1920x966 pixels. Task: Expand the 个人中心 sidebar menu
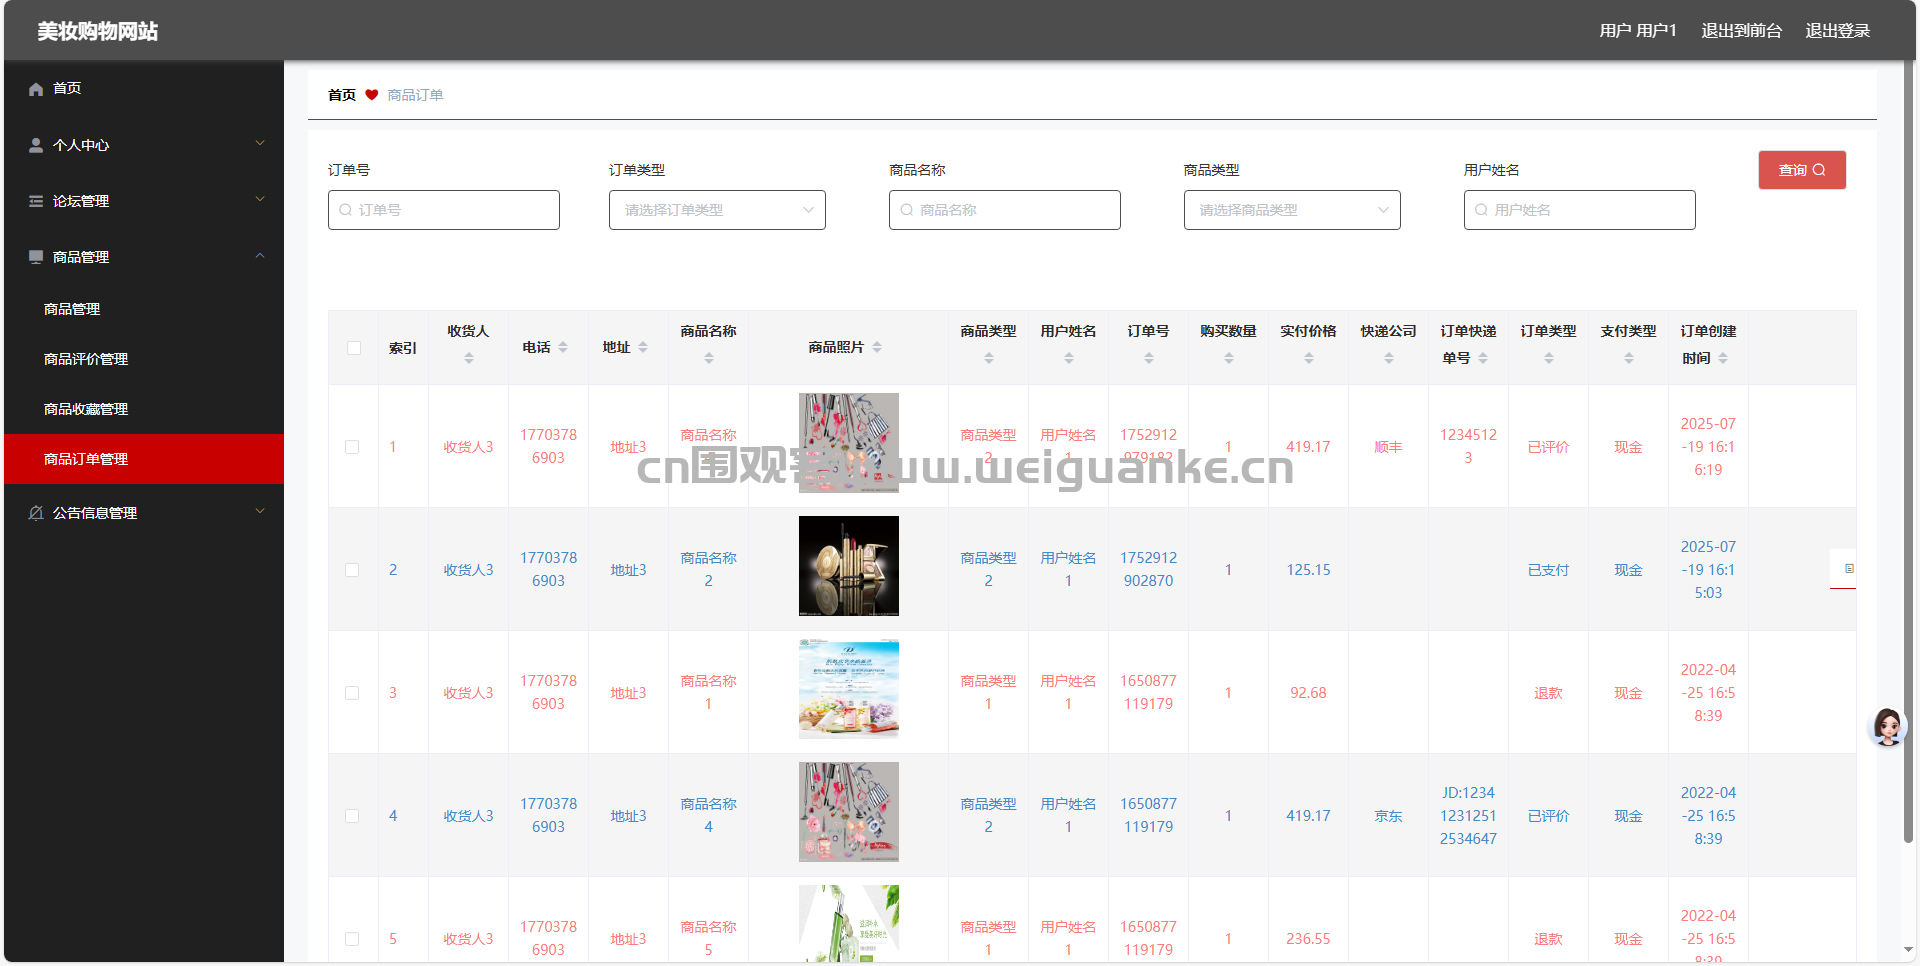coord(144,145)
